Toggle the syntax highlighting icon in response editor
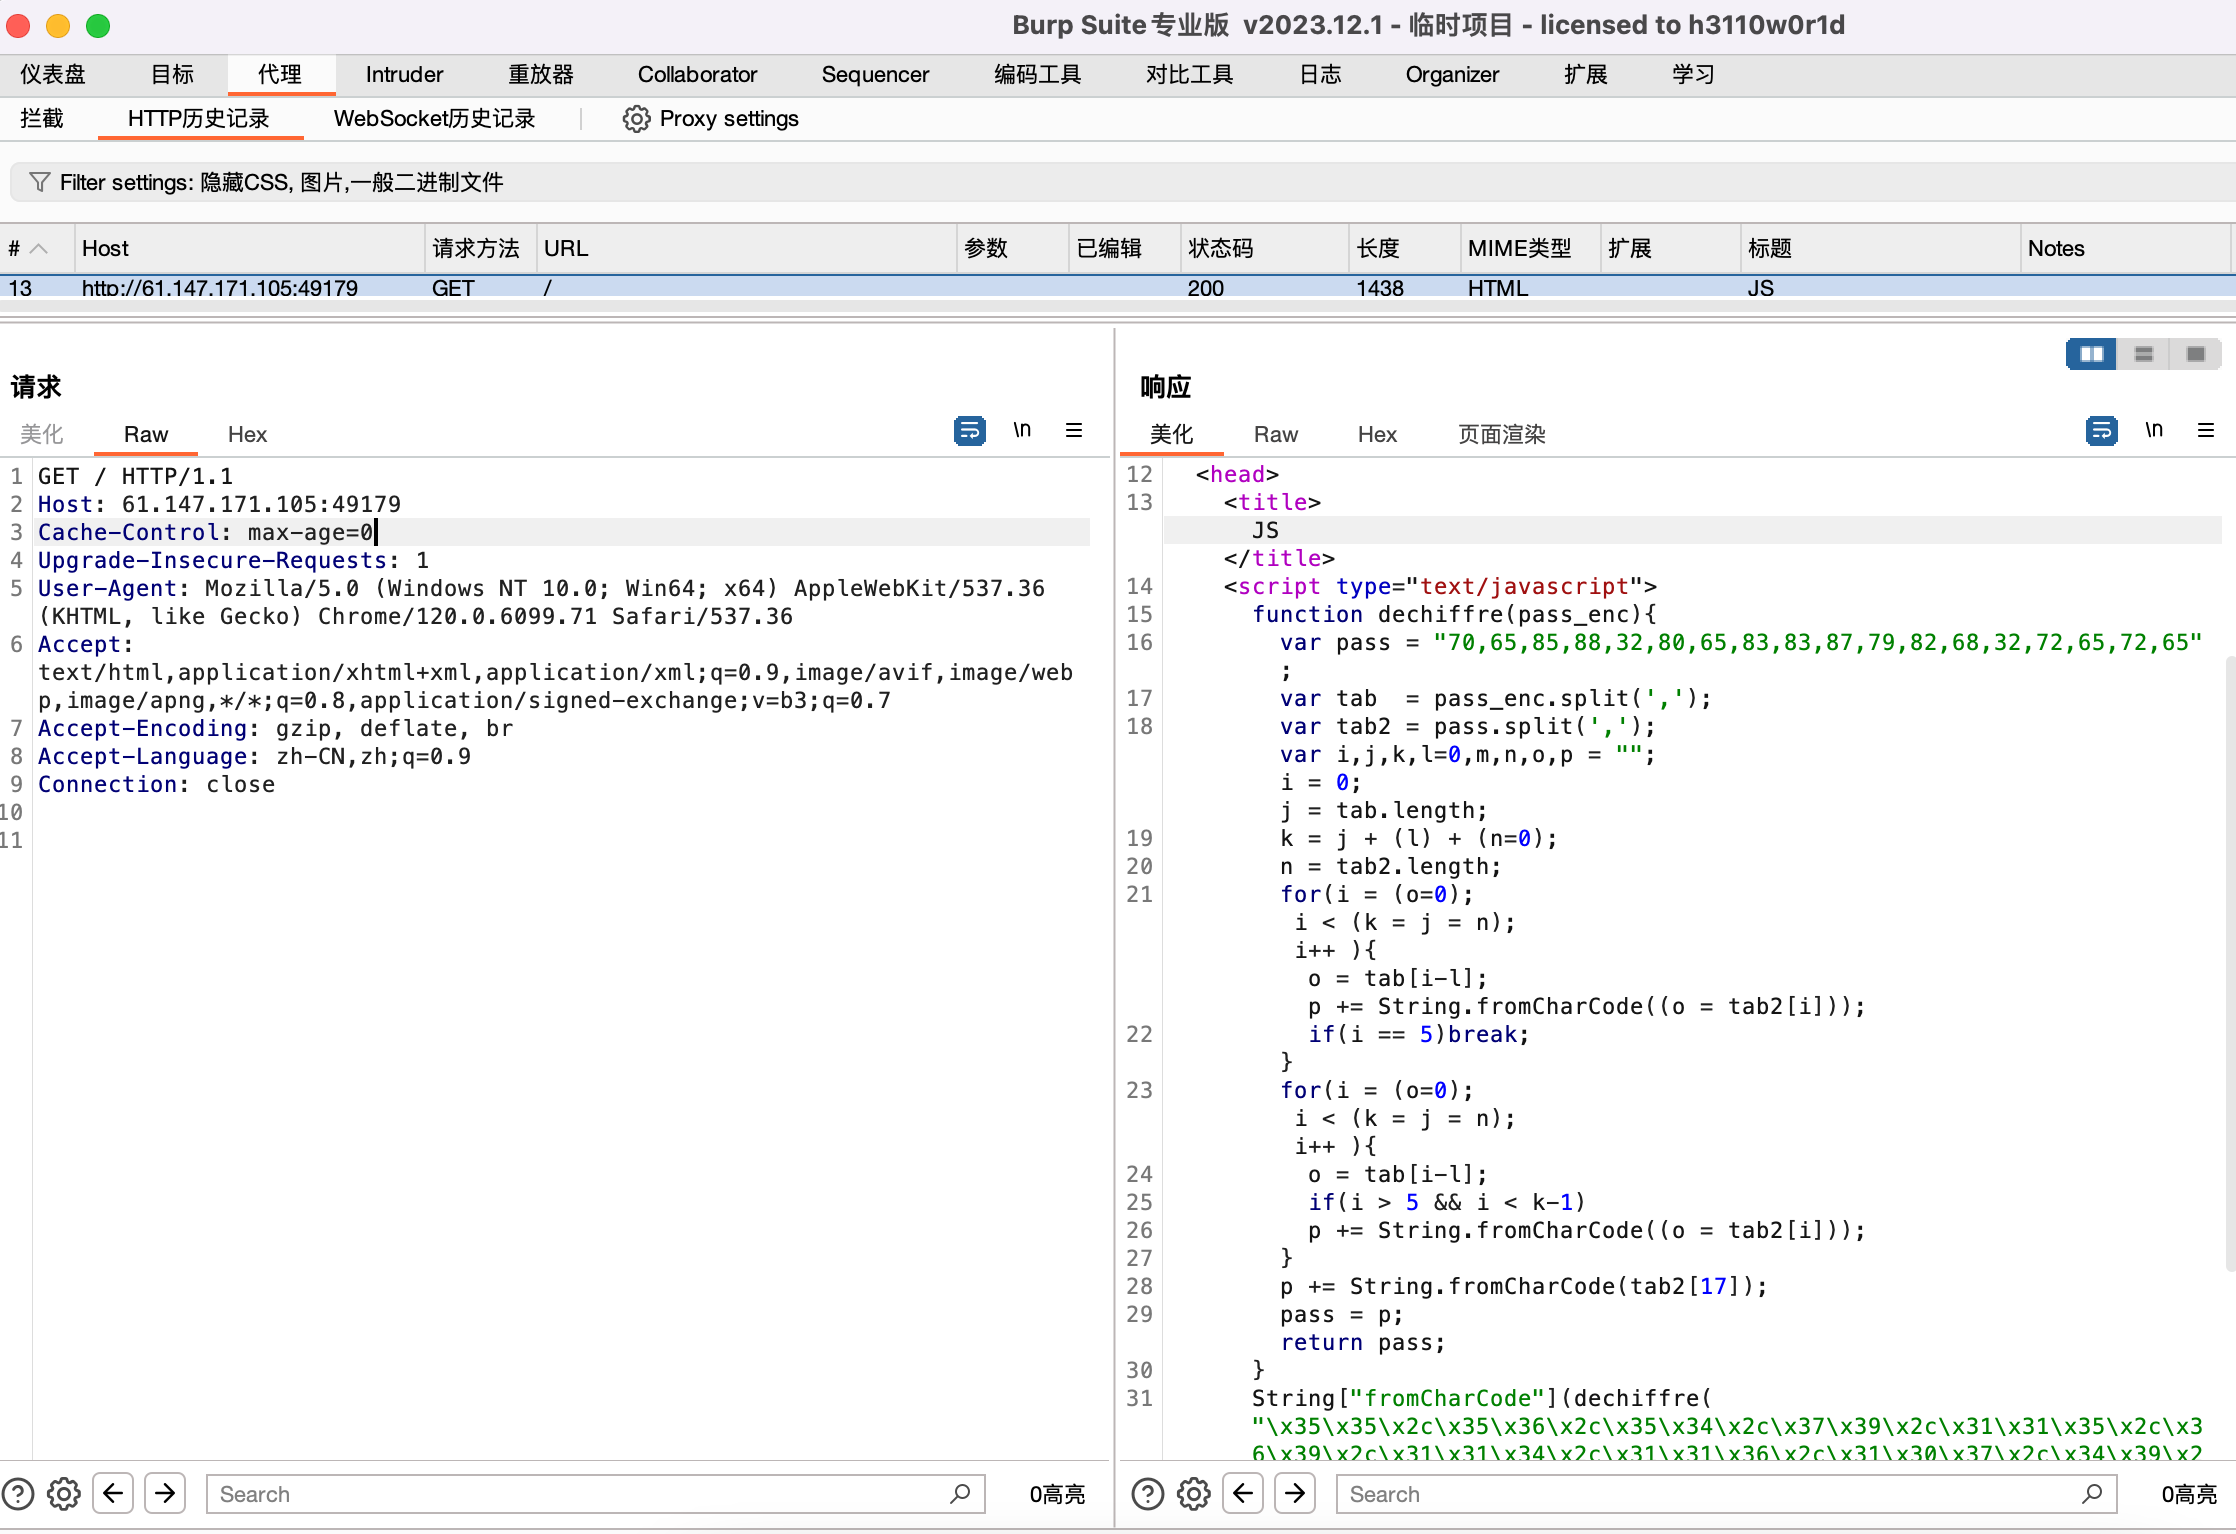The height and width of the screenshot is (1534, 2236). point(2101,430)
